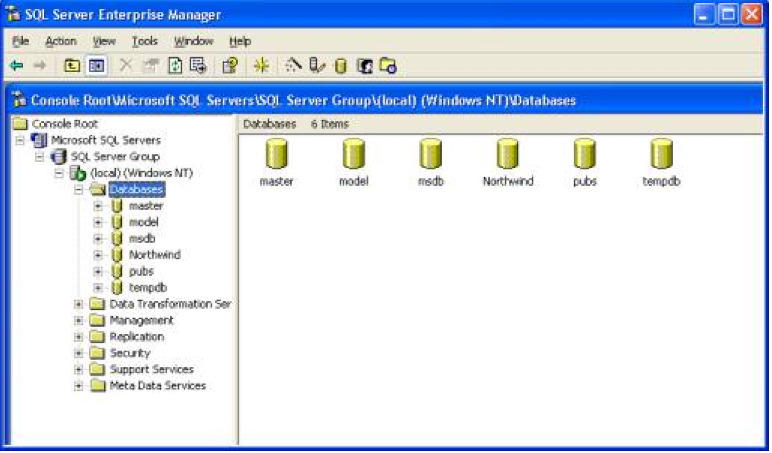
Task: Open the Northwind database icon in right pane
Action: [x=507, y=156]
